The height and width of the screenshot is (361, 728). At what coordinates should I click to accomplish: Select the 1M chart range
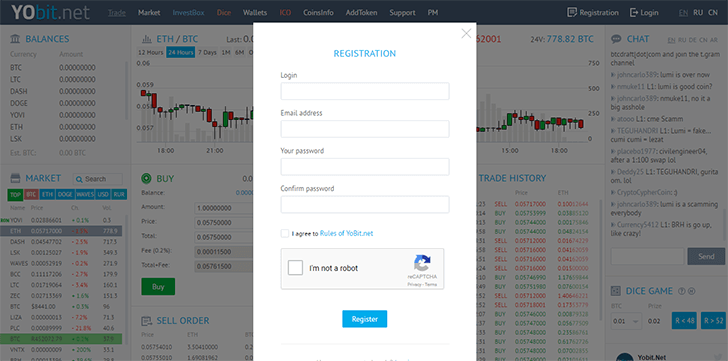[x=226, y=52]
